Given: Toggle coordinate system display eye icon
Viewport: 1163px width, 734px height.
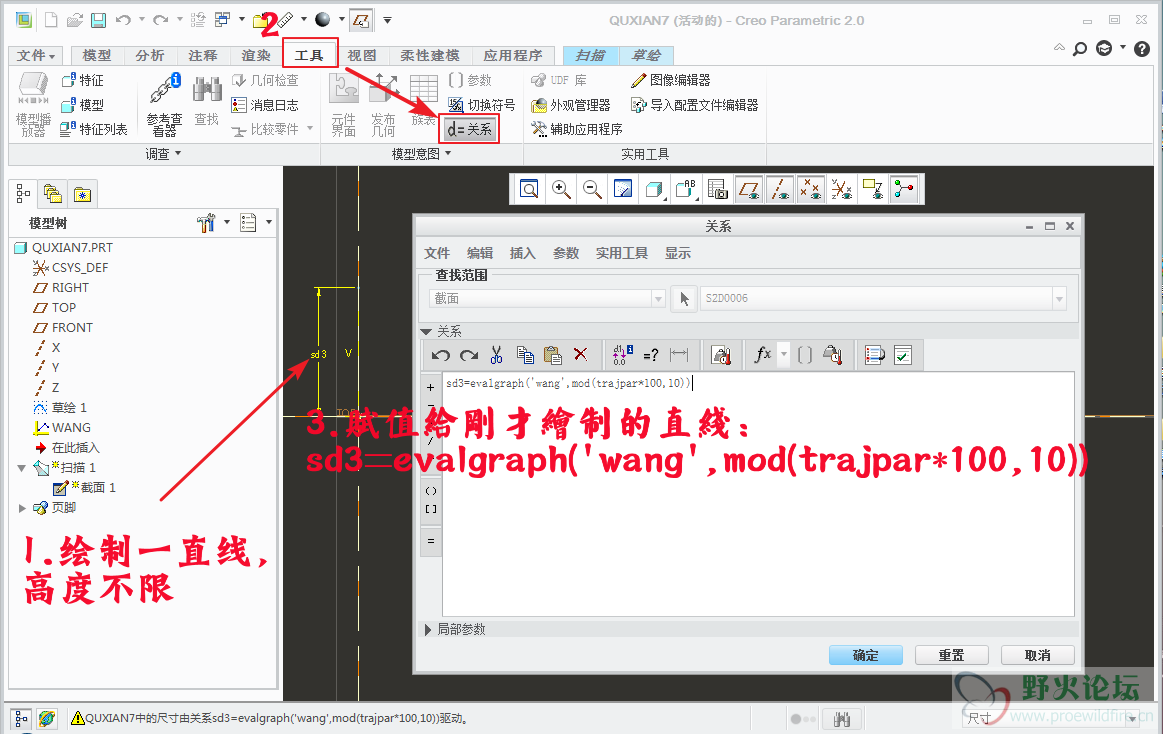Looking at the screenshot, I should (x=842, y=189).
